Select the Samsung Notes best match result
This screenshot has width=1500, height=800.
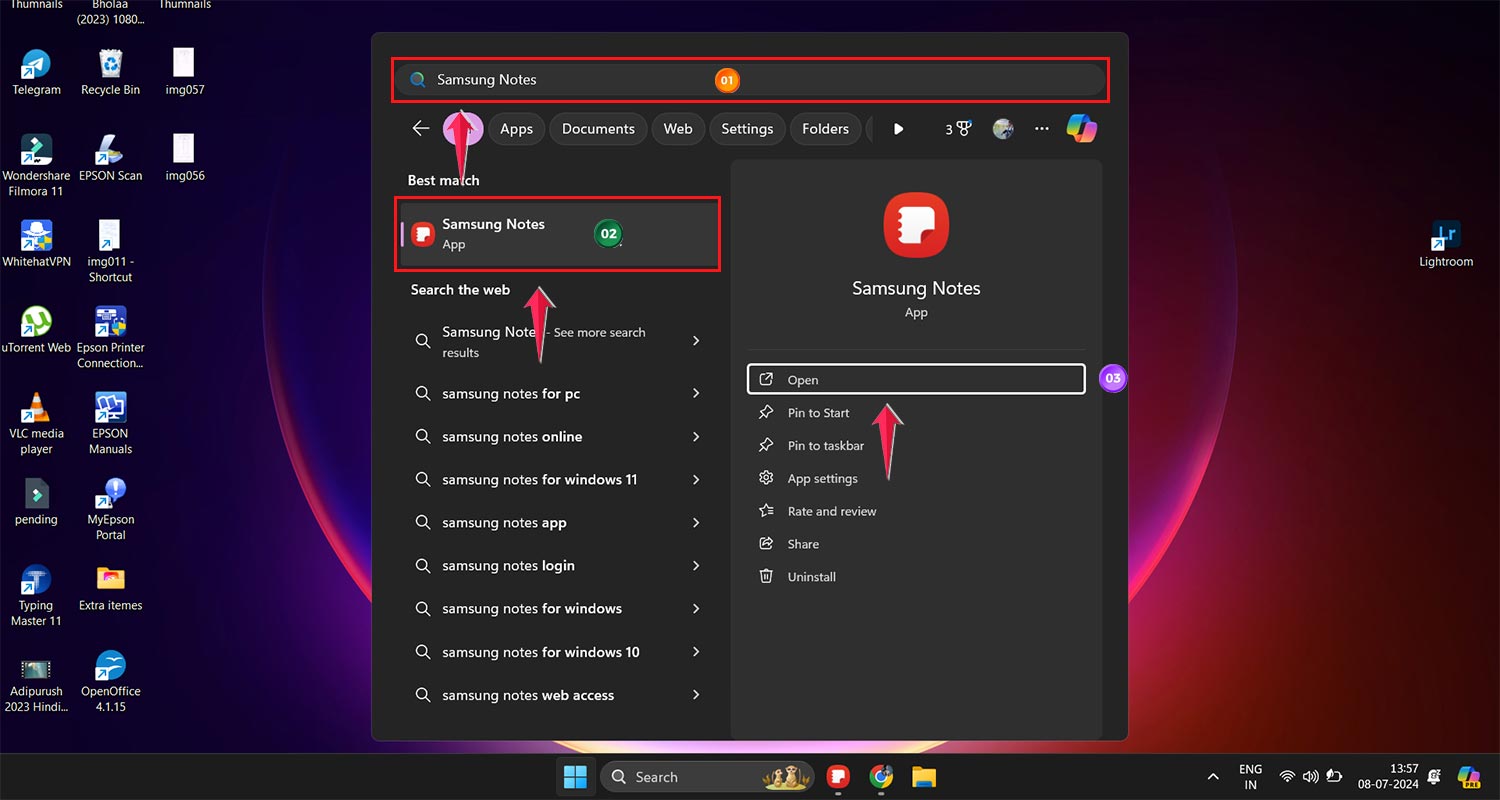pos(558,234)
